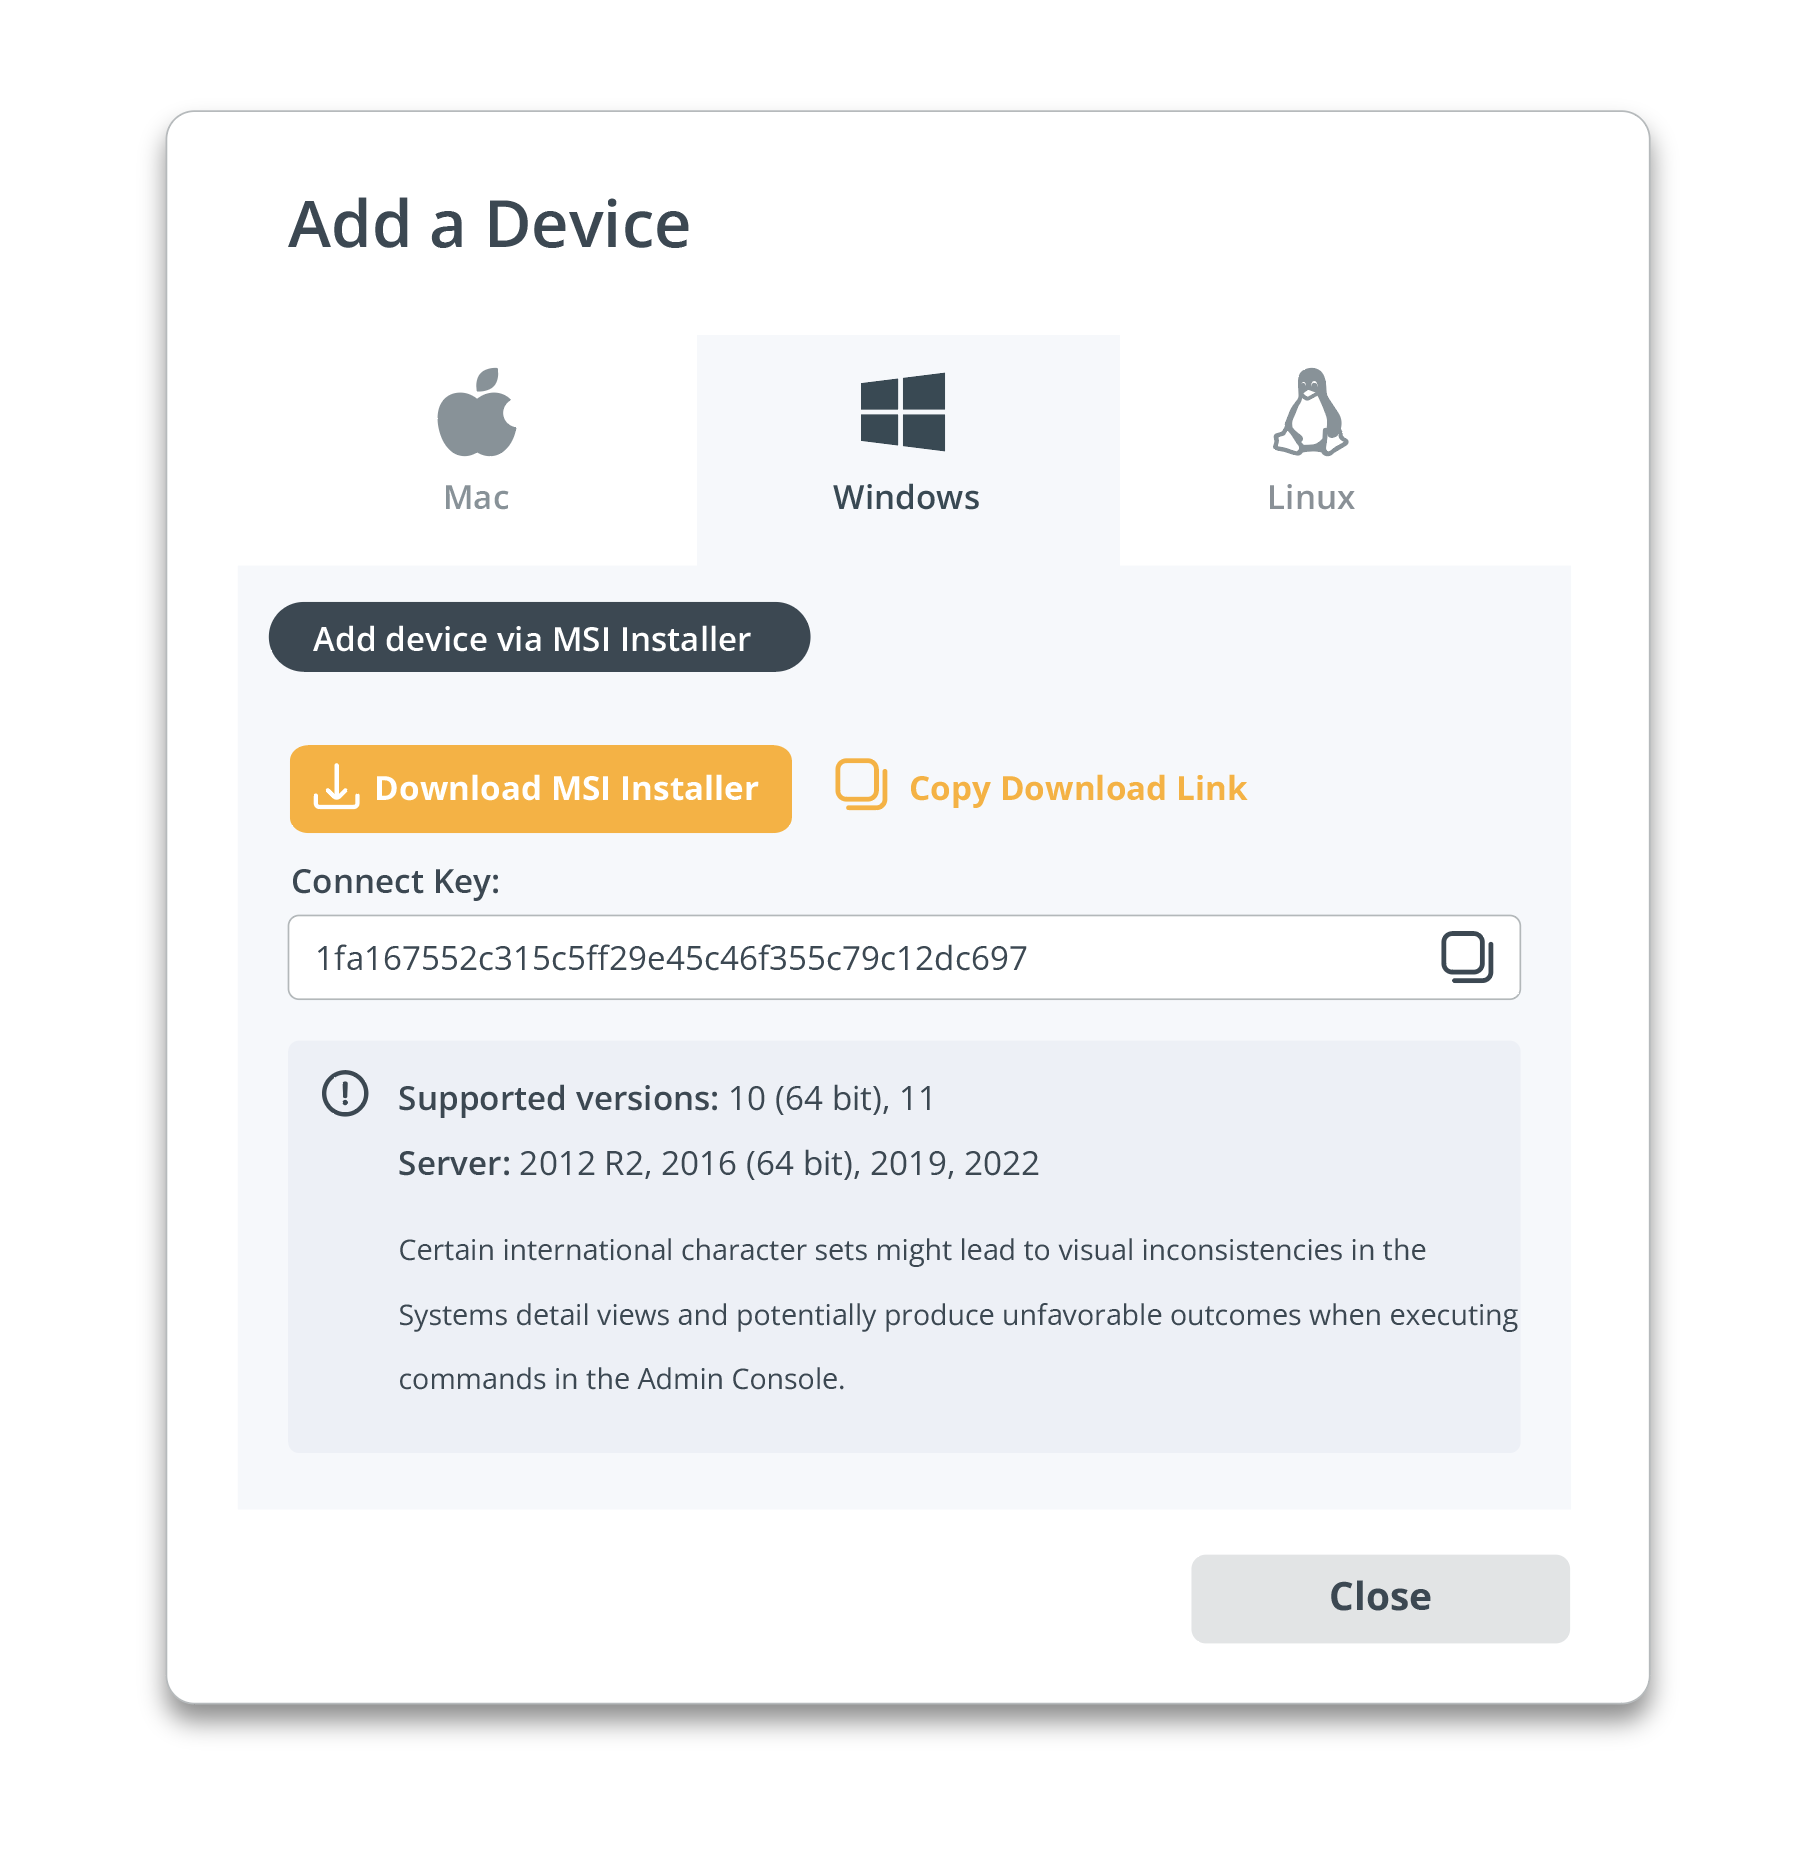1814x1858 pixels.
Task: Click the Windows logo icon
Action: [903, 412]
